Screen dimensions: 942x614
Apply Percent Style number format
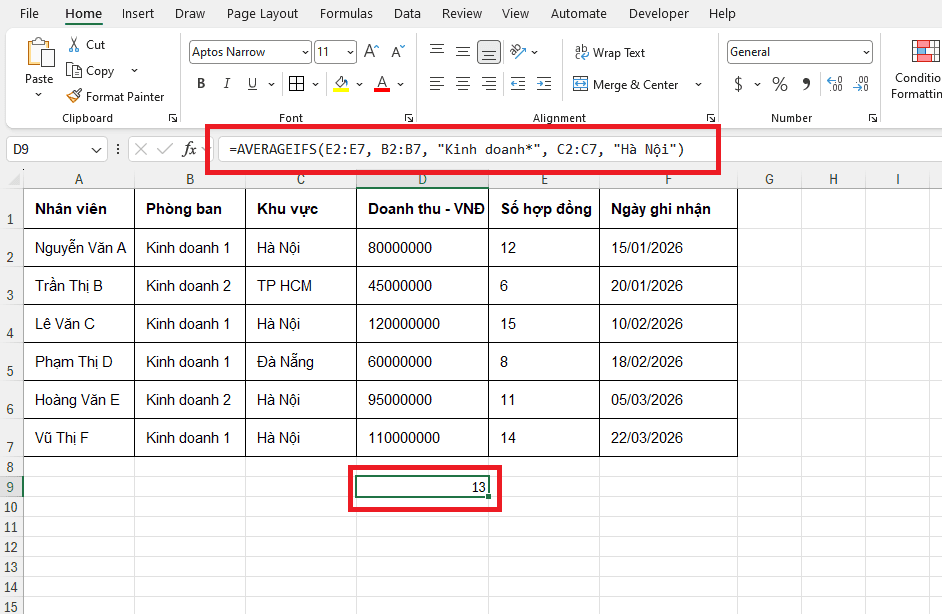780,84
